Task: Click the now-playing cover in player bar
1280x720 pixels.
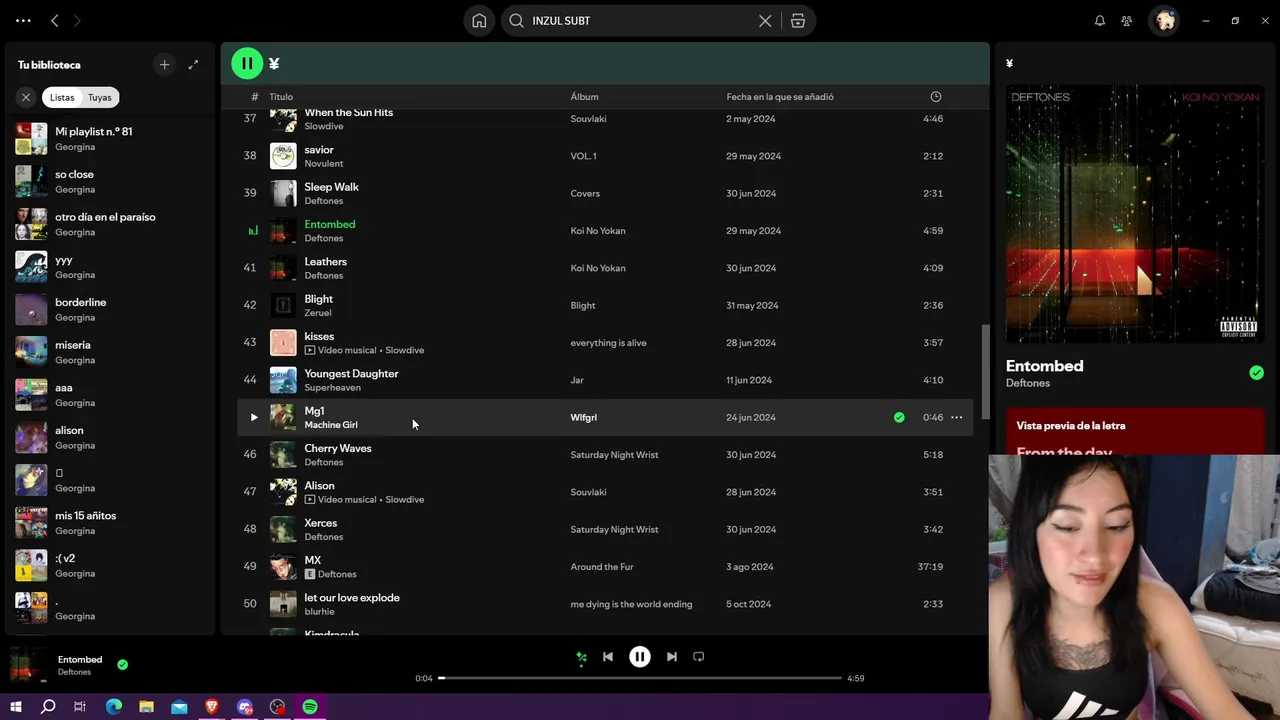Action: click(x=29, y=665)
